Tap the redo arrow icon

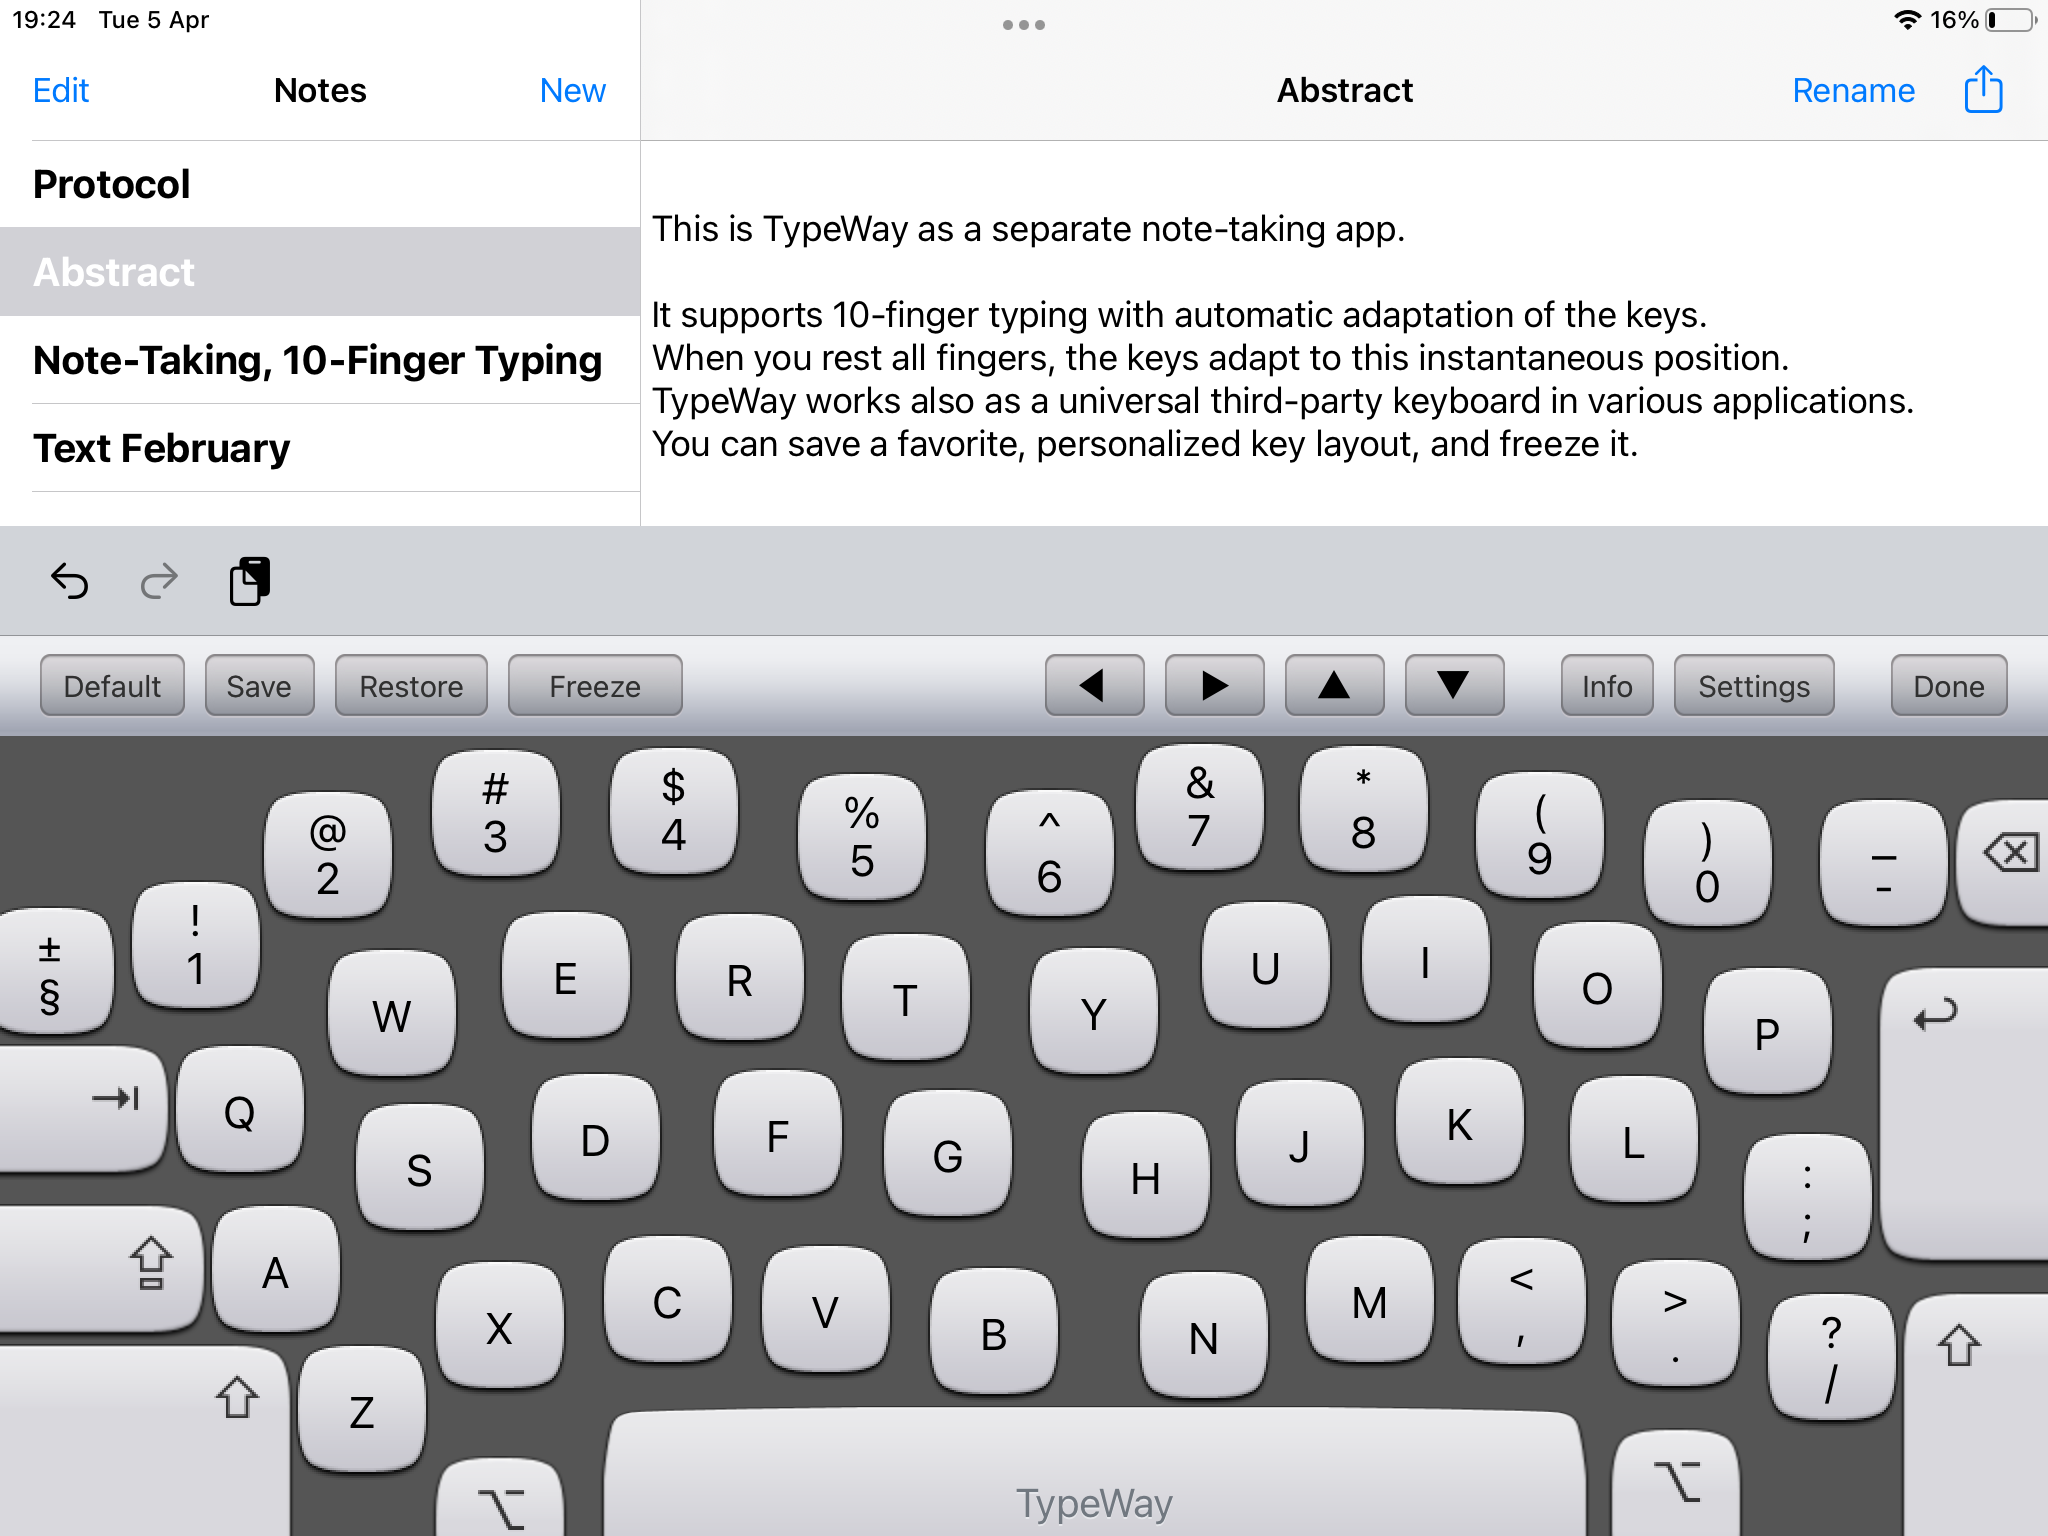[159, 581]
